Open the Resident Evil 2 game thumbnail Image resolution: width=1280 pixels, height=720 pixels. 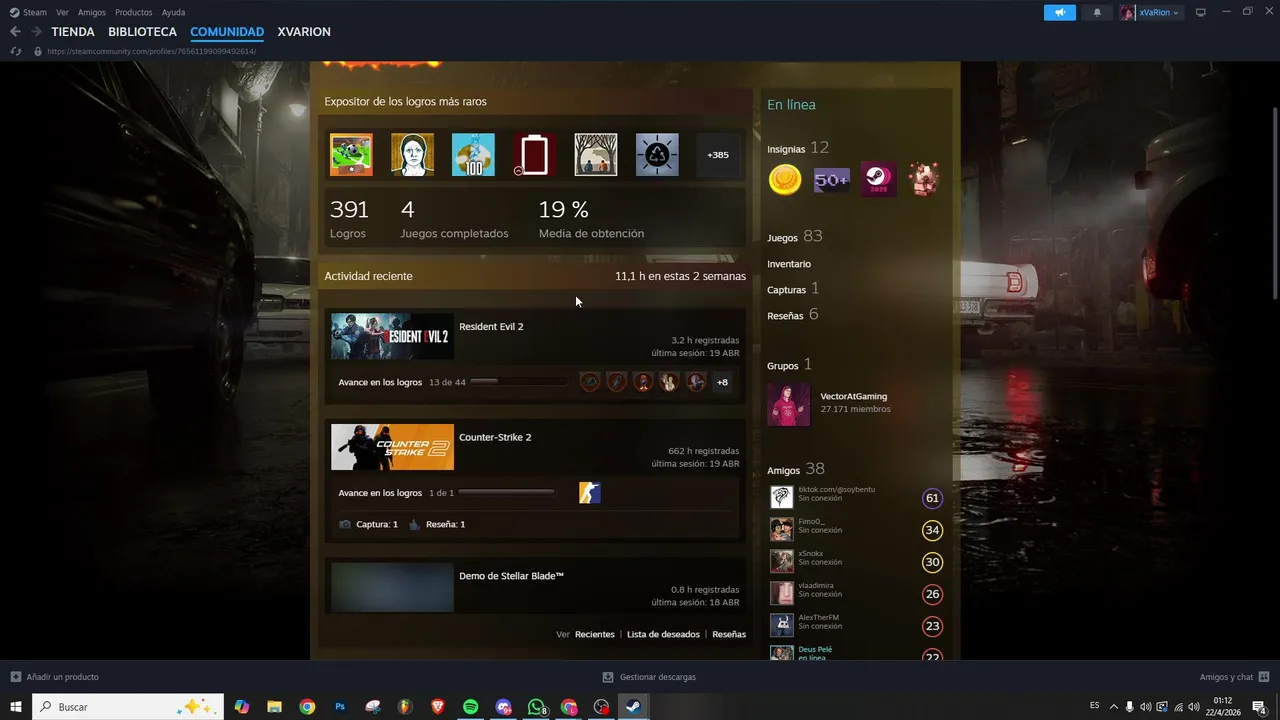tap(392, 336)
